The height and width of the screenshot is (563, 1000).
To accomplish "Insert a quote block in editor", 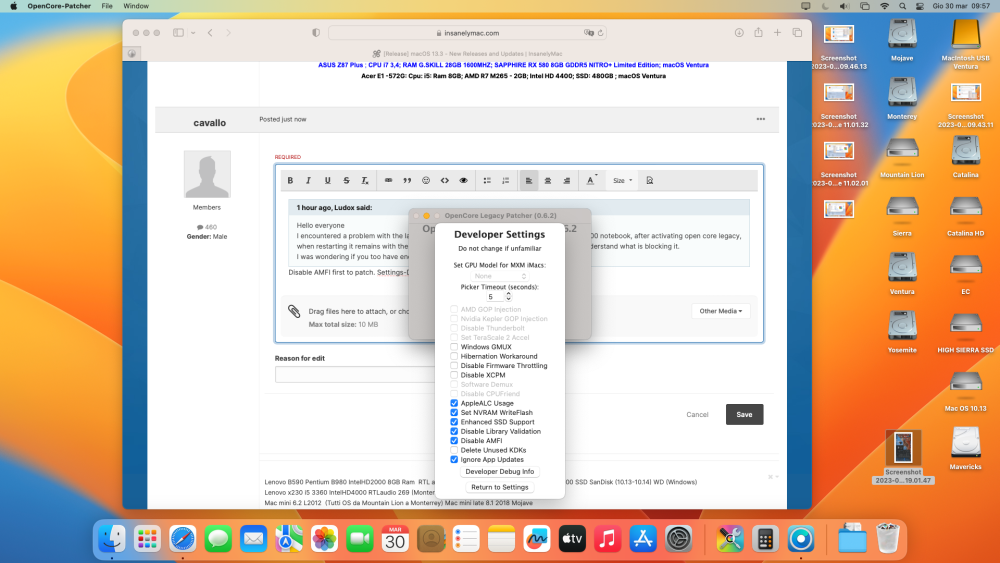I will pos(407,180).
